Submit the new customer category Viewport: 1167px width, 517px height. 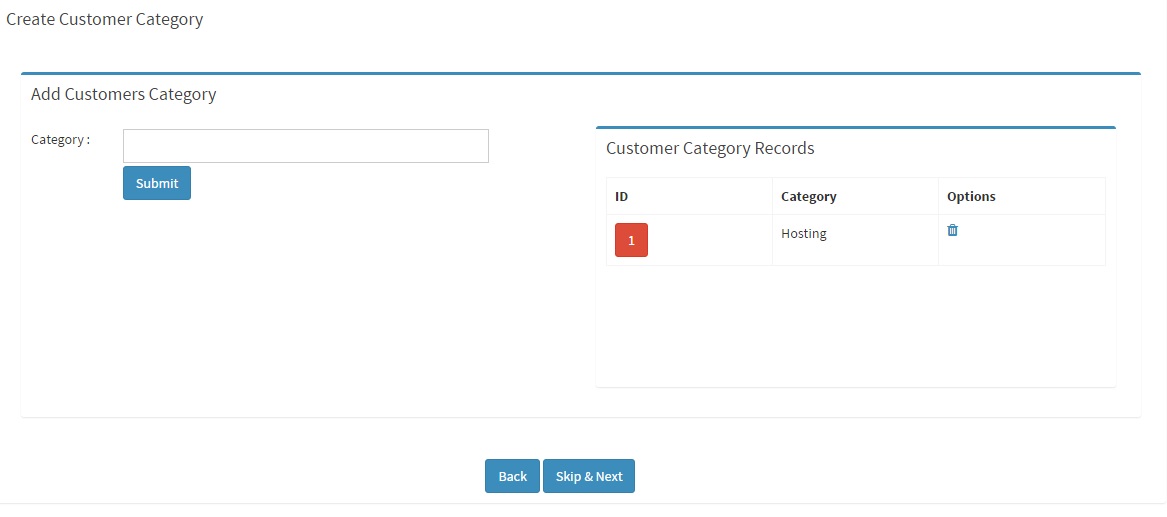157,183
